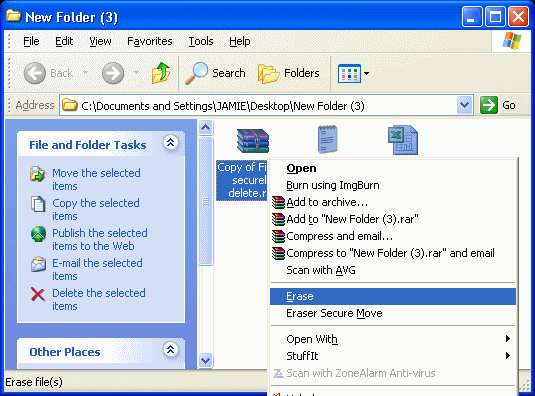Click the sidebar vertical scrollbar thumb
The width and height of the screenshot is (535, 396).
[x=205, y=201]
